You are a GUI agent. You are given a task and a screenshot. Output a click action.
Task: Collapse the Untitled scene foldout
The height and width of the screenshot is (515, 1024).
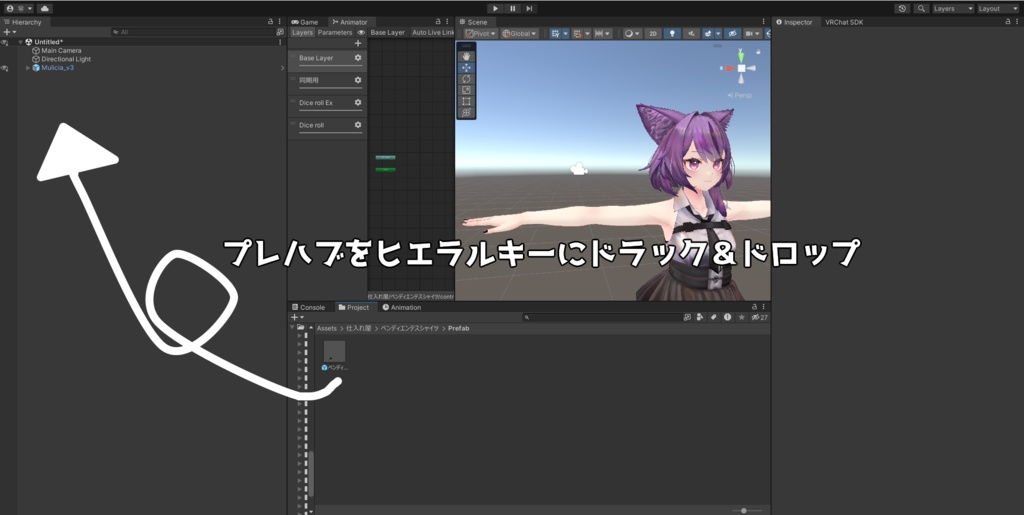click(x=20, y=42)
